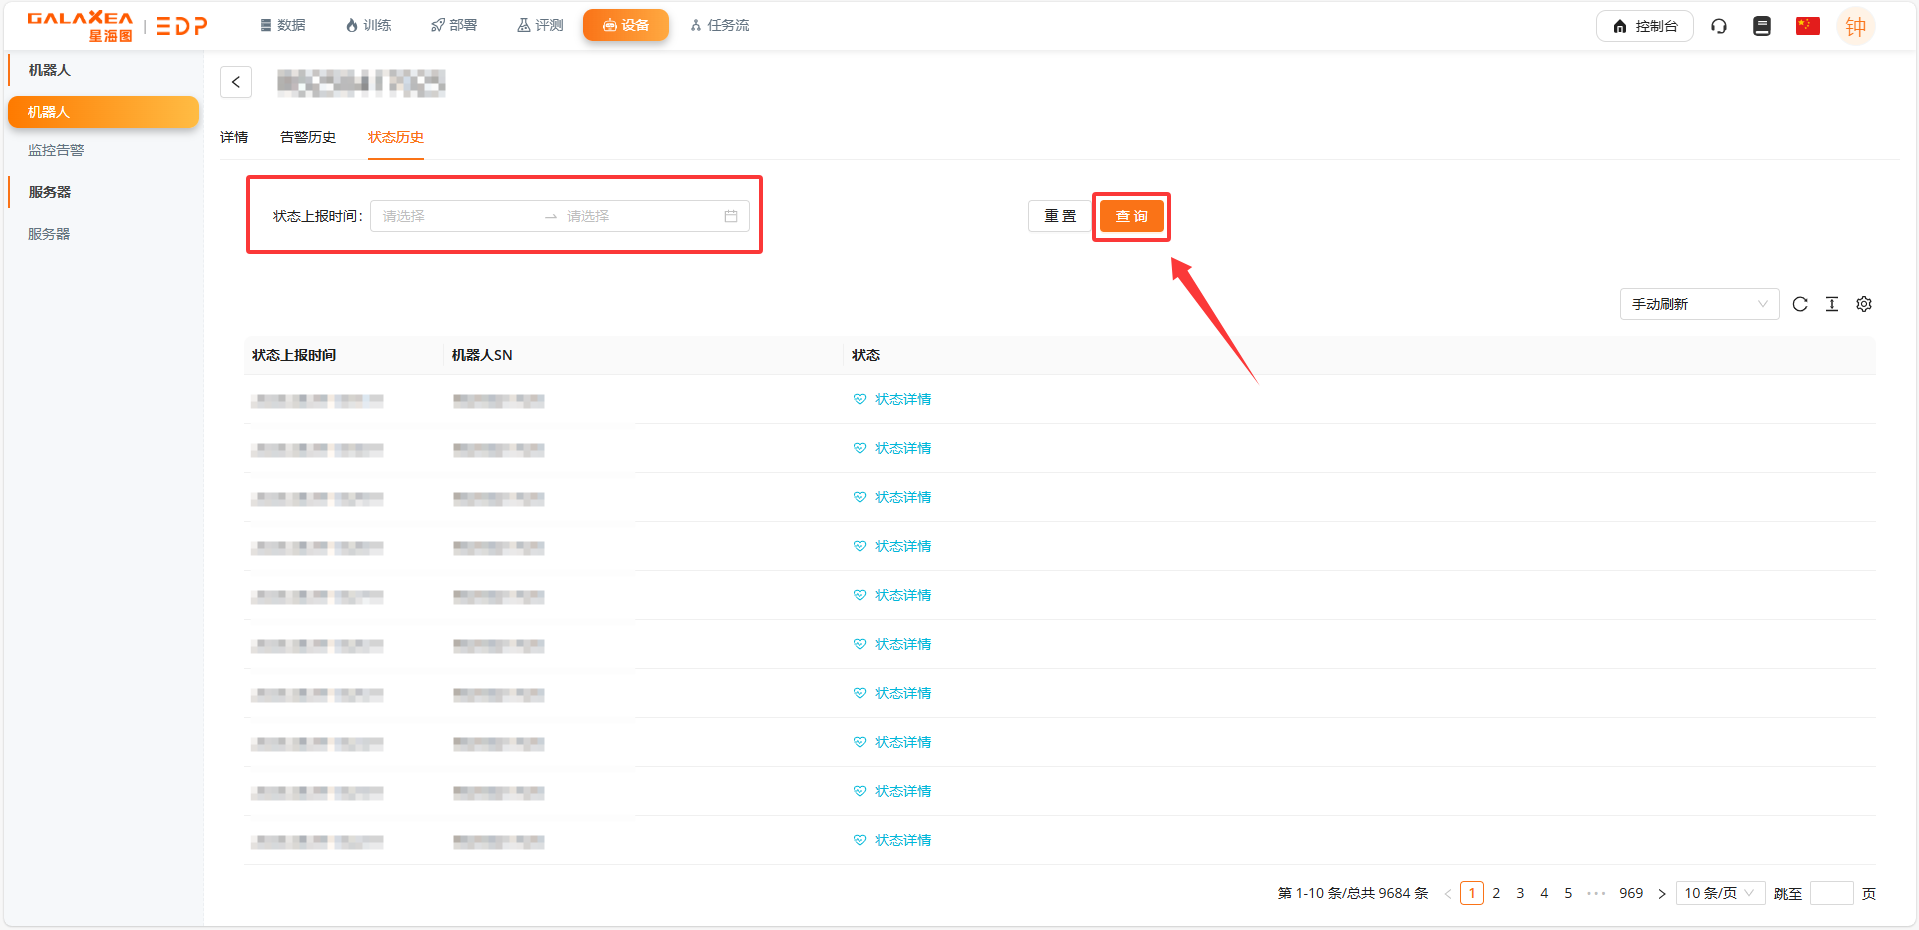Switch to the 告警历史 tab
The image size is (1919, 930).
point(308,137)
